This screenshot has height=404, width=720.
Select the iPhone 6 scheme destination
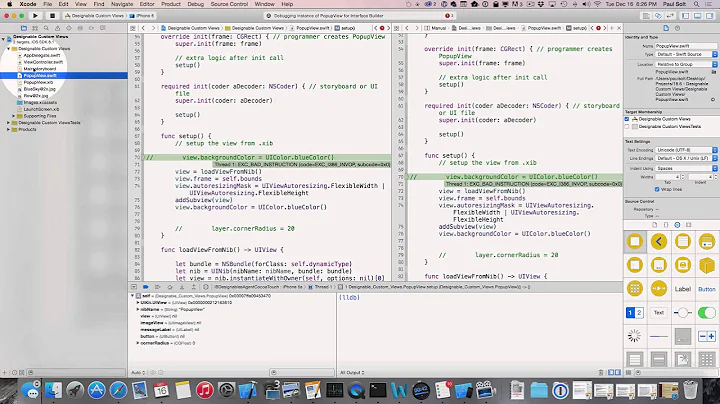click(x=142, y=16)
